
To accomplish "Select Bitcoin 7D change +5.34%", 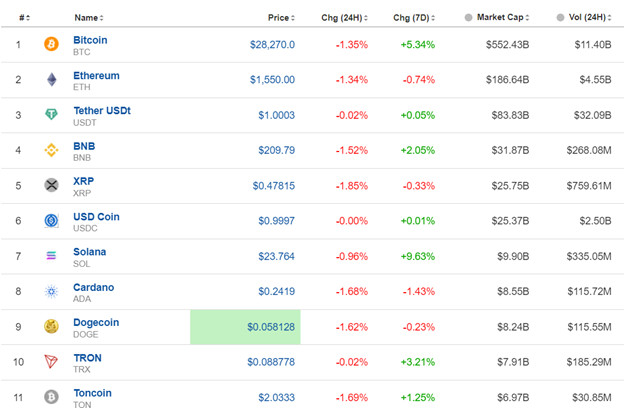I will [418, 45].
